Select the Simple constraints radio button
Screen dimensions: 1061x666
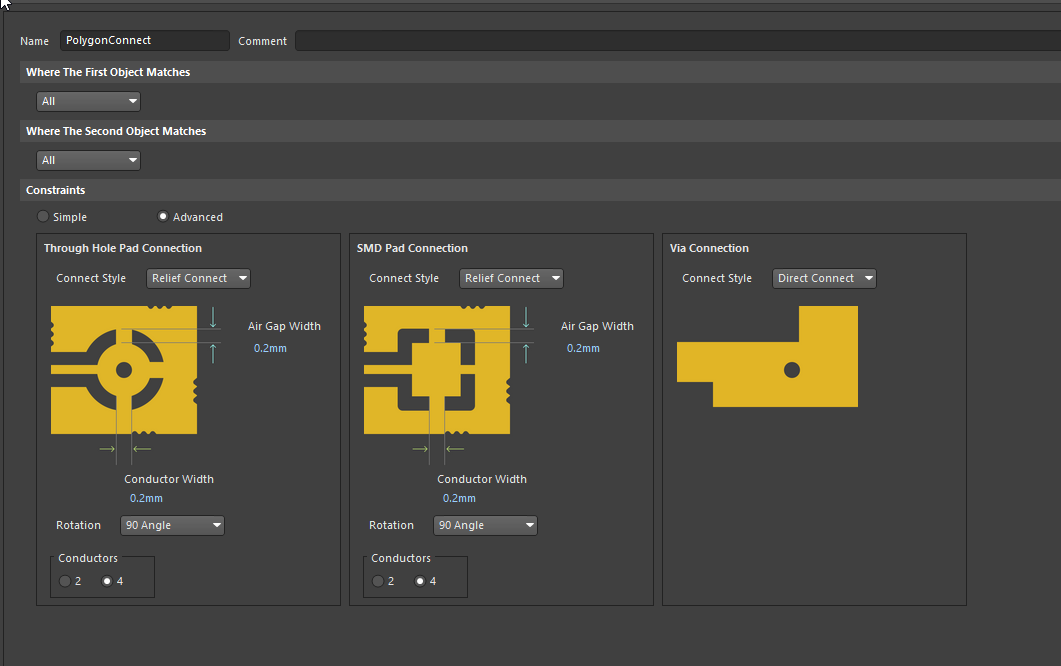click(43, 217)
